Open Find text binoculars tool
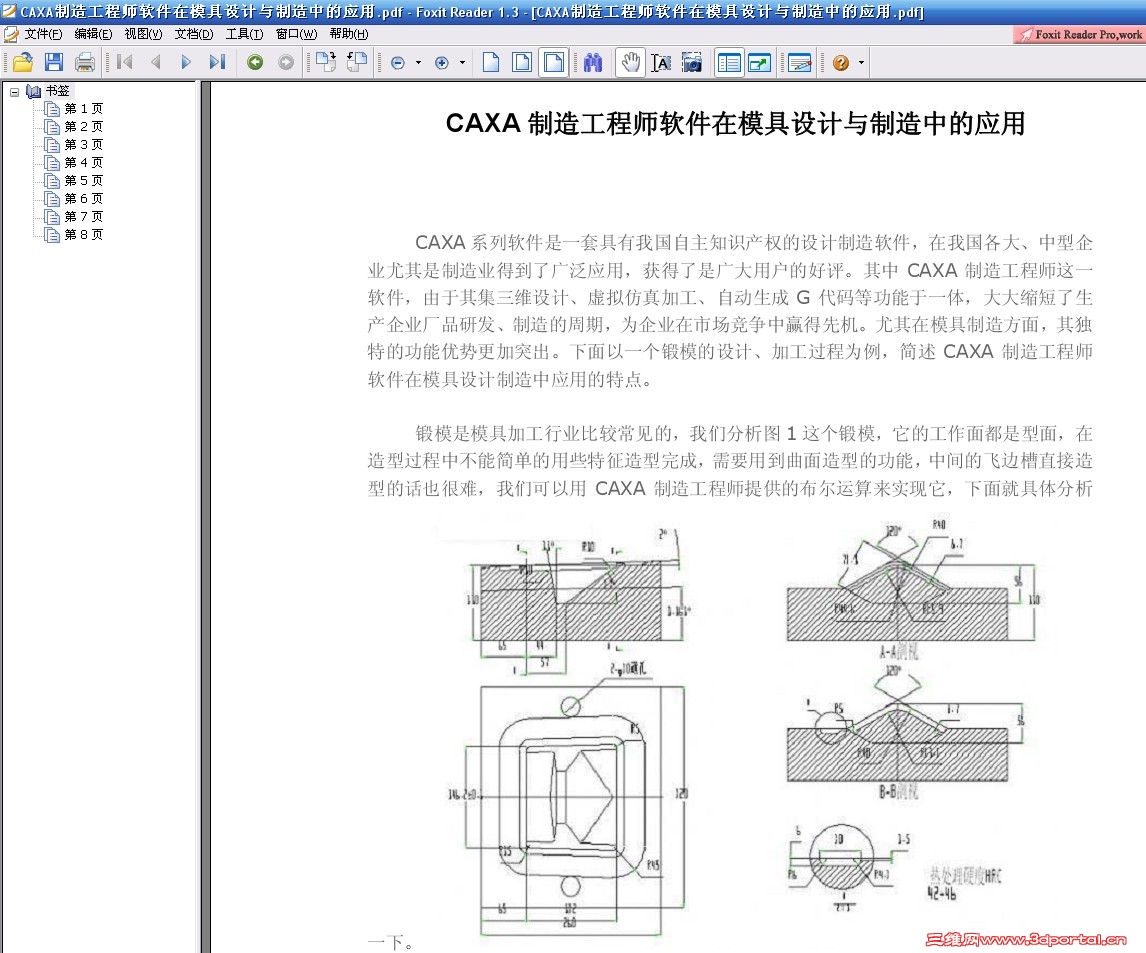 593,63
